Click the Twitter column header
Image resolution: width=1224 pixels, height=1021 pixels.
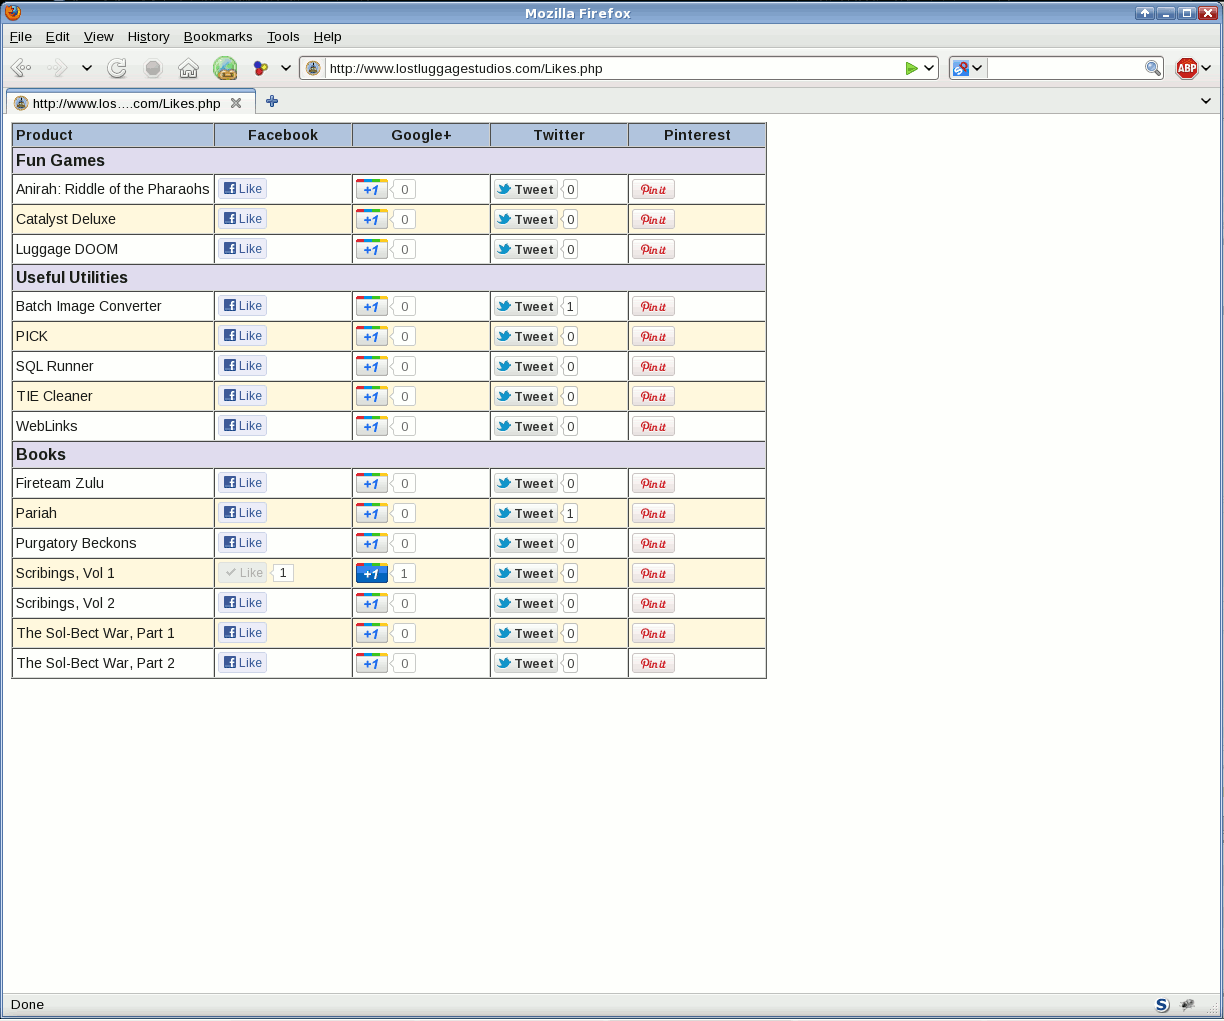pos(559,135)
